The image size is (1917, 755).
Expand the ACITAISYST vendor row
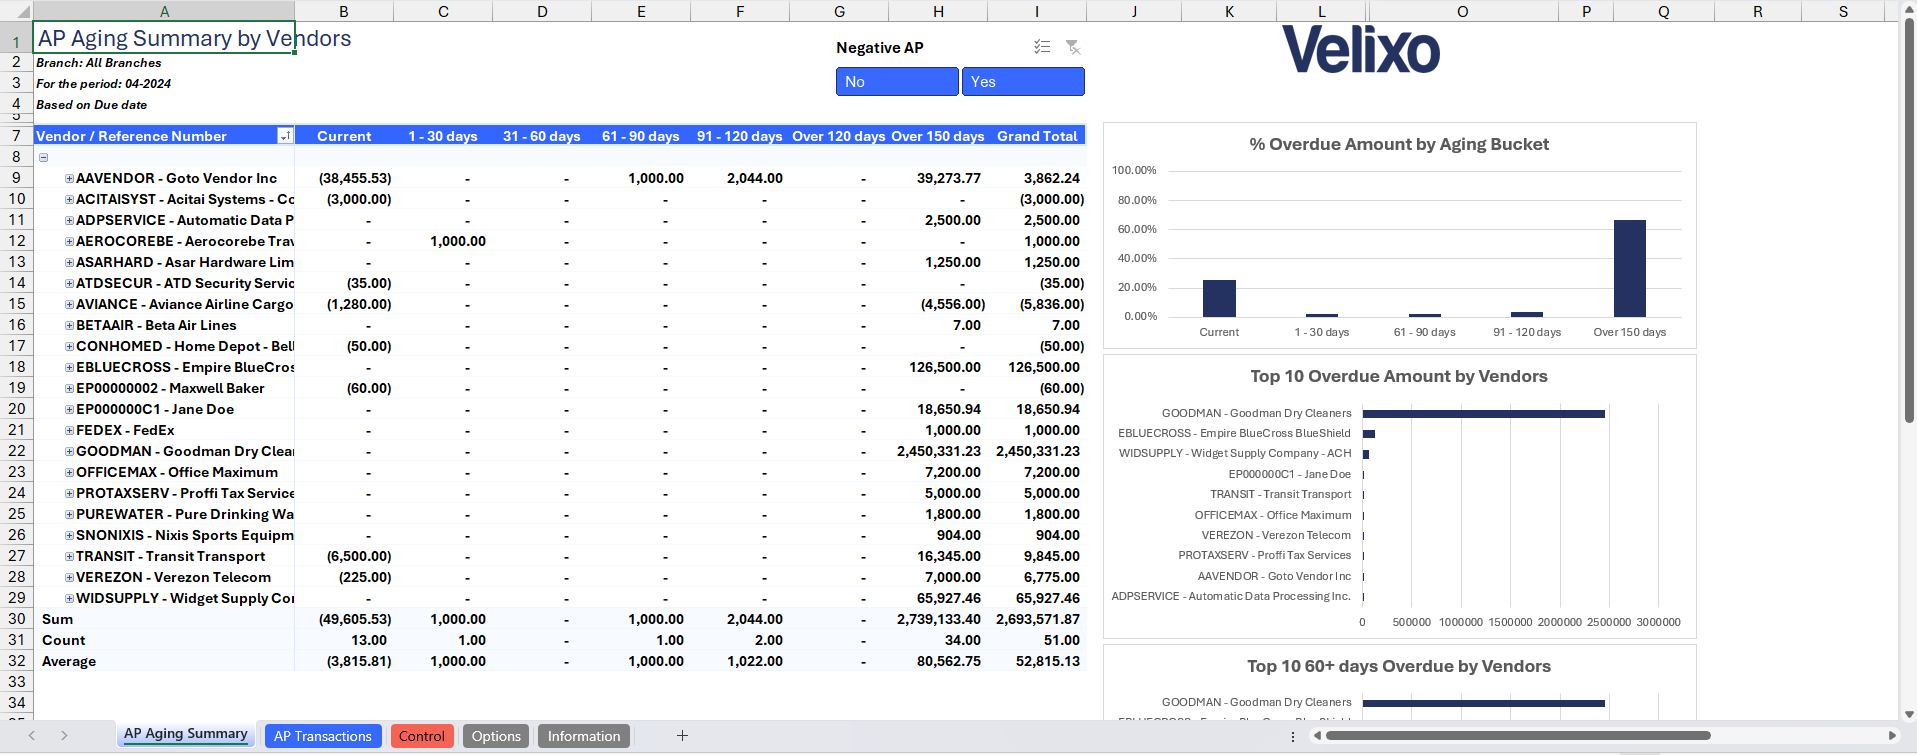[x=69, y=199]
